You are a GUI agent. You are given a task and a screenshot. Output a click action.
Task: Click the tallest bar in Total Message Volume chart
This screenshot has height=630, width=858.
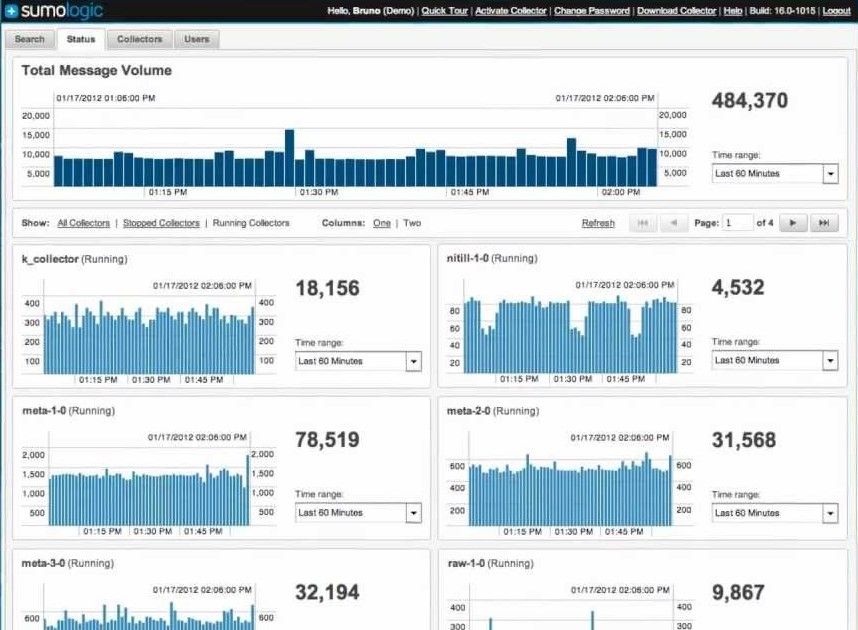point(289,158)
